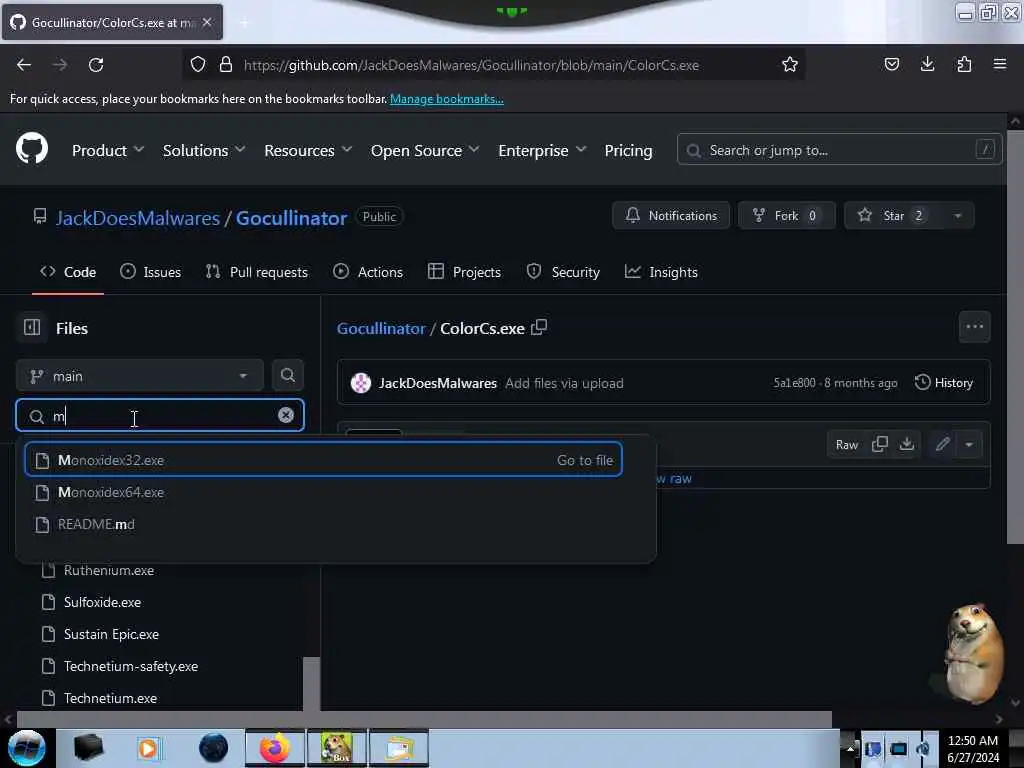Copy path icon next to ColorCs.exe
This screenshot has width=1024, height=768.
pos(539,327)
